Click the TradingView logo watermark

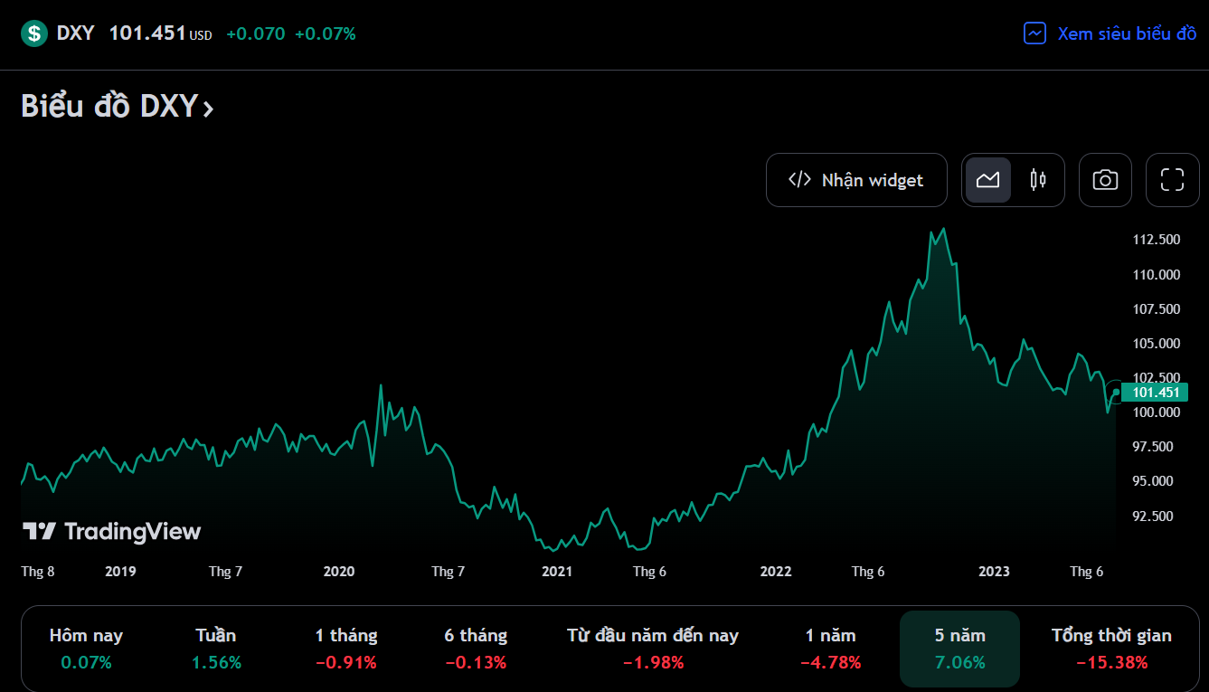(112, 531)
